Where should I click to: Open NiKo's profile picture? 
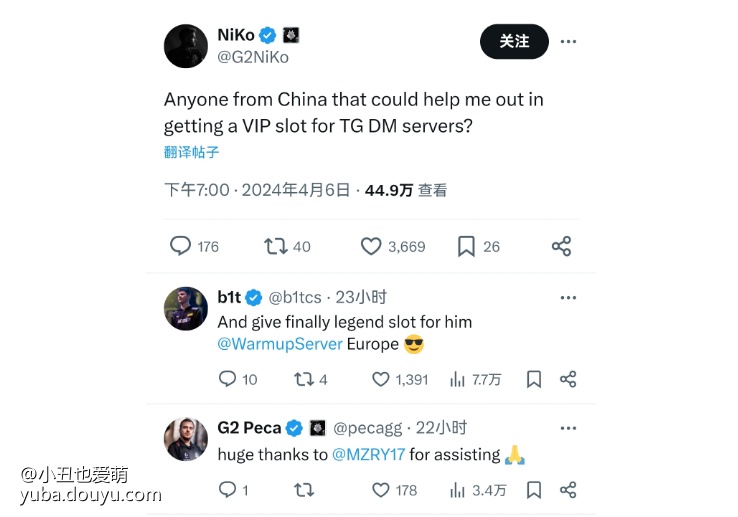click(185, 46)
